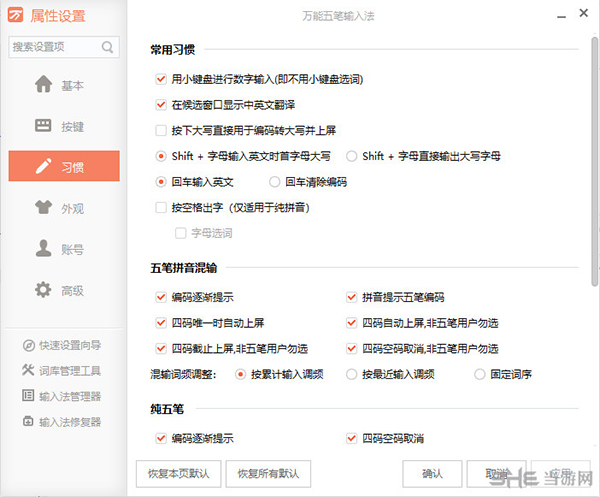
Task: Select 回车输入英文 radio option
Action: (x=161, y=182)
